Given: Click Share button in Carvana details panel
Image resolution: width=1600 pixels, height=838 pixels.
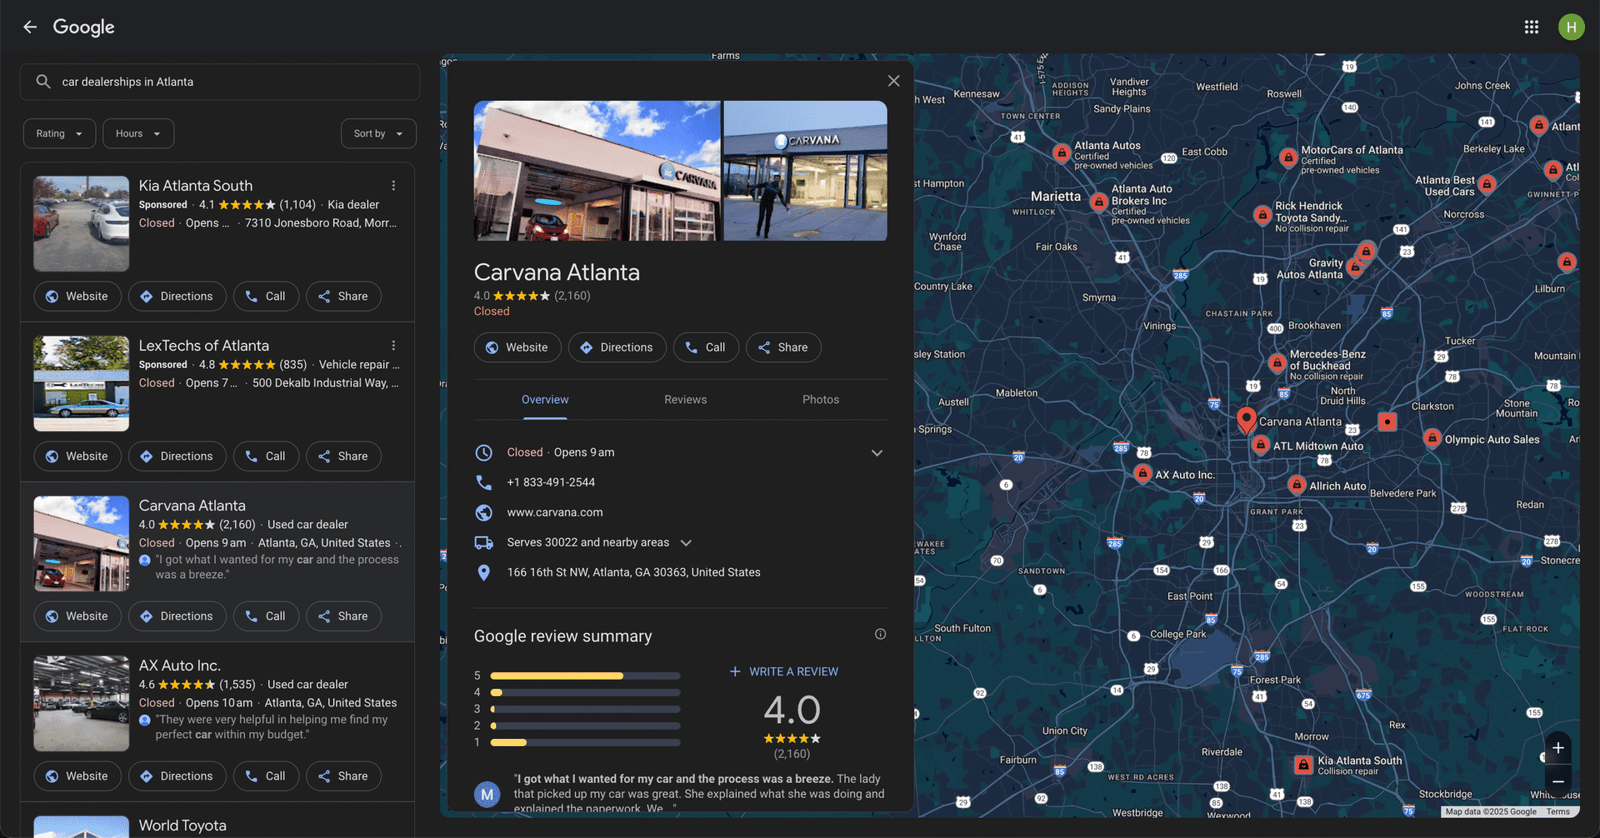Looking at the screenshot, I should 783,347.
